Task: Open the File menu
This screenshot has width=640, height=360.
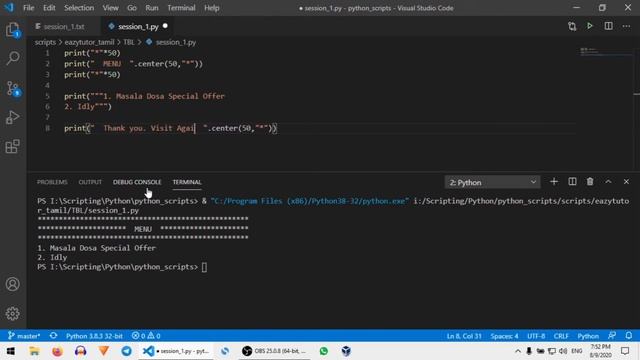Action: coord(29,8)
